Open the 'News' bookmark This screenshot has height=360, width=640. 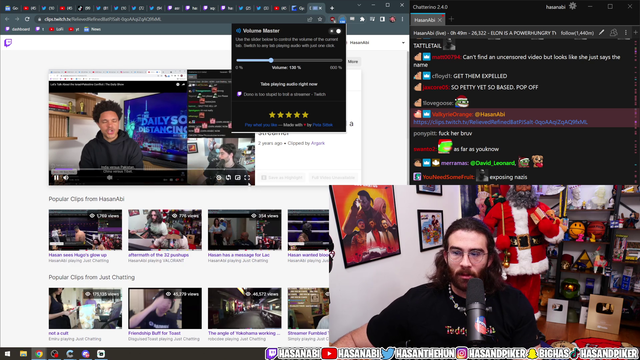[93, 29]
